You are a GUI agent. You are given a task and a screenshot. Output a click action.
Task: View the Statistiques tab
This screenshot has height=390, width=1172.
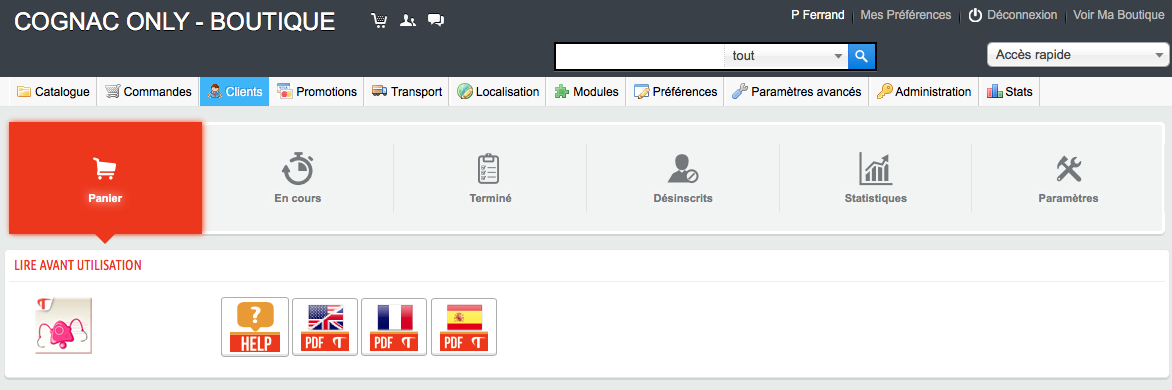(875, 179)
